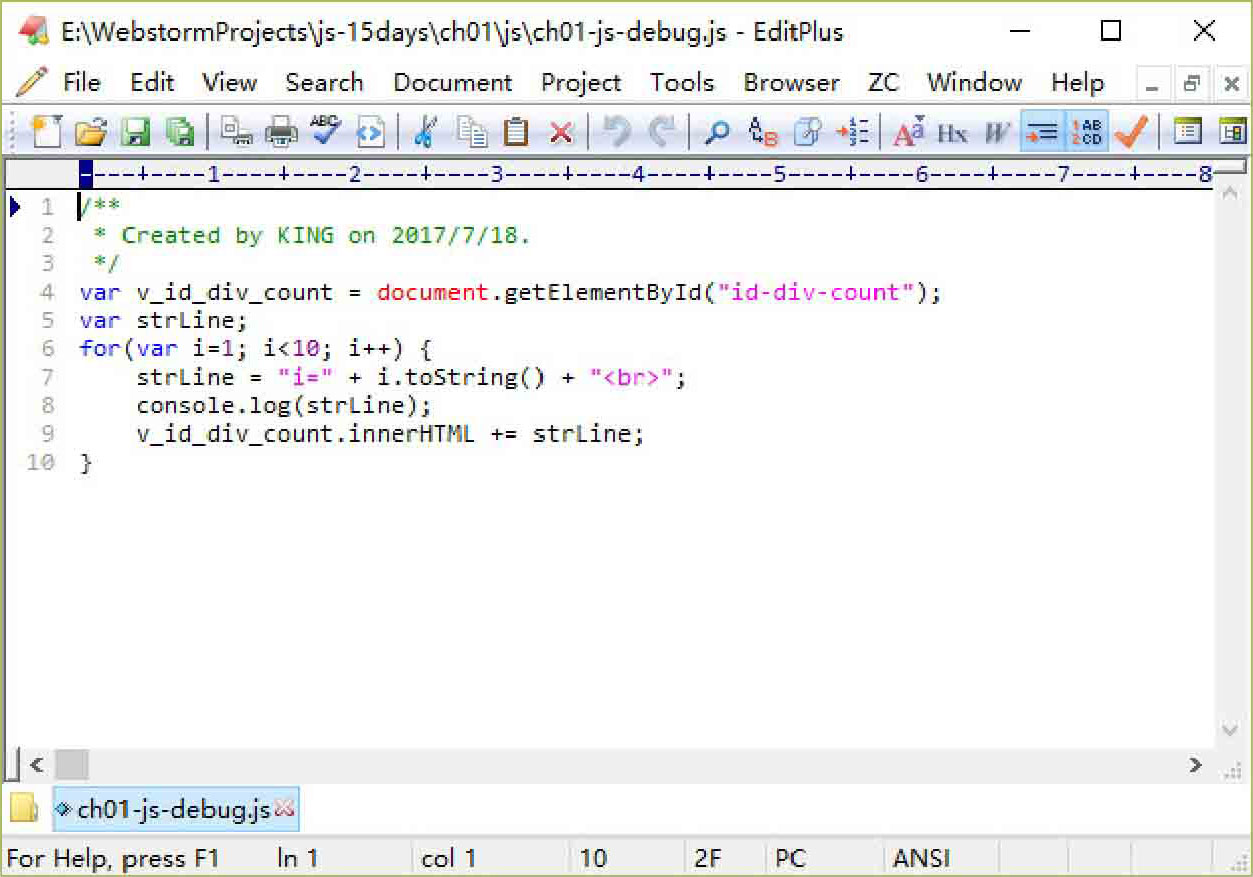Click the horizontal scrollbar thumb
Screen dimensions: 1253x877
tap(72, 765)
